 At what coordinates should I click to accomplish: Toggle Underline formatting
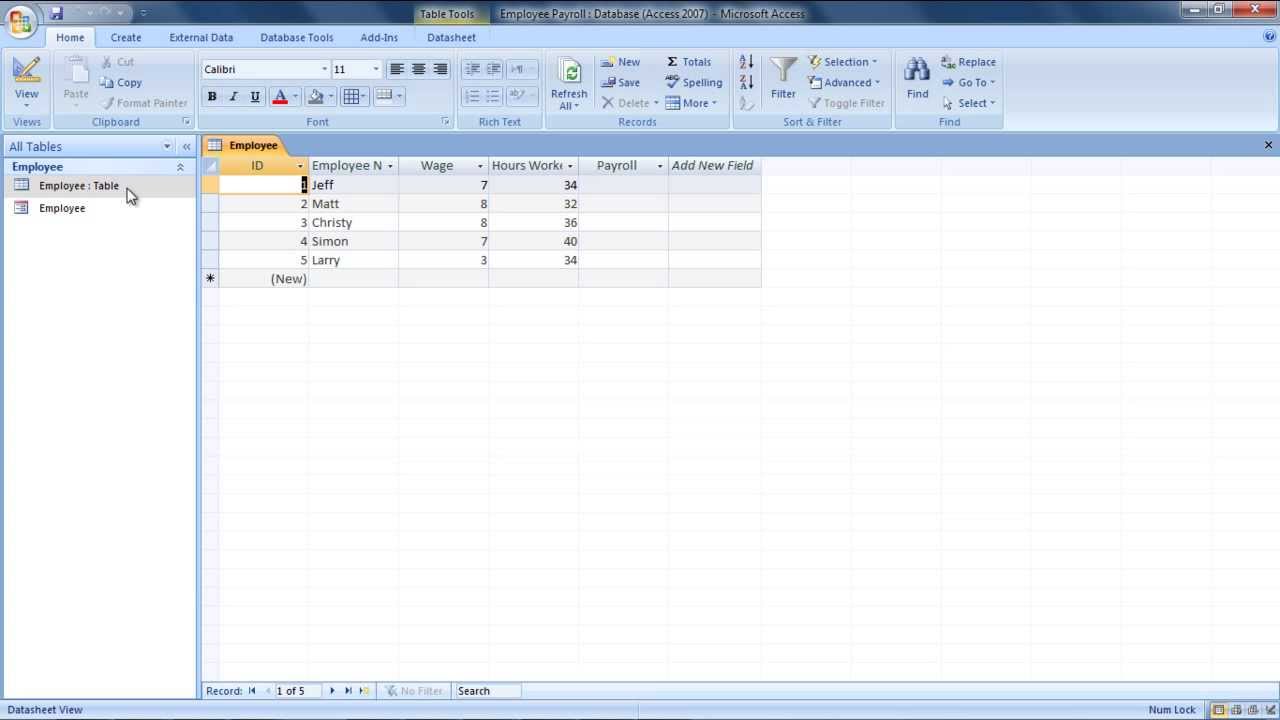click(255, 96)
